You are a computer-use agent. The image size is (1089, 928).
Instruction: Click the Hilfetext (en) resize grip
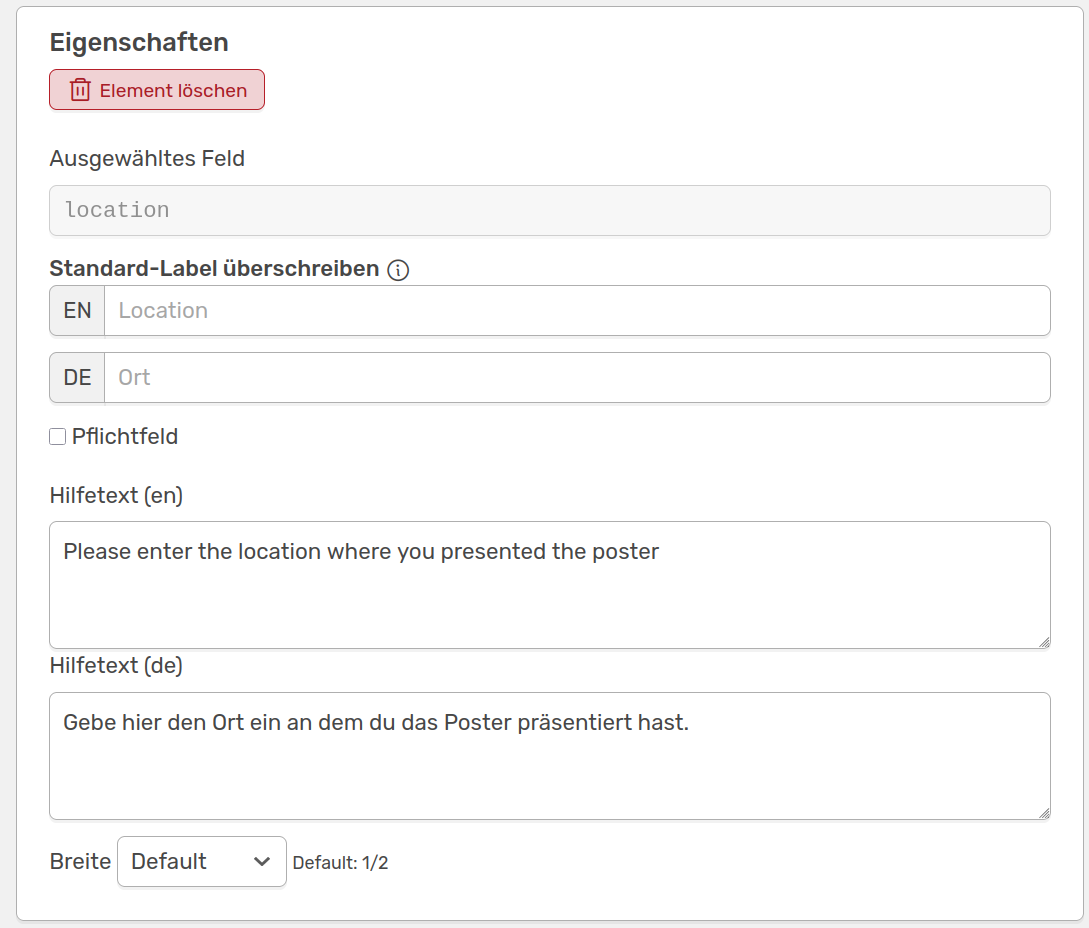(x=1044, y=643)
